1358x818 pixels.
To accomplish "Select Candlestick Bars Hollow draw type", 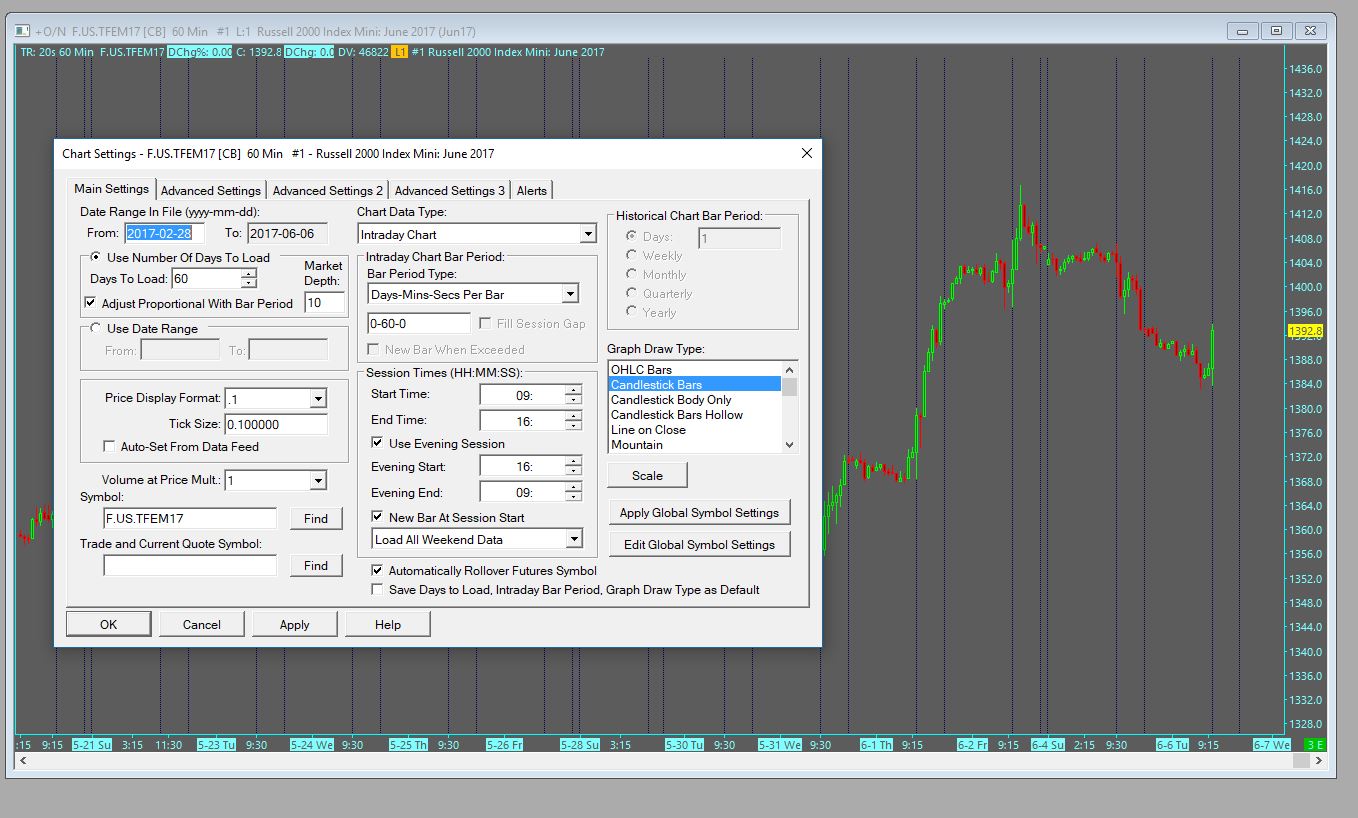I will pos(676,414).
